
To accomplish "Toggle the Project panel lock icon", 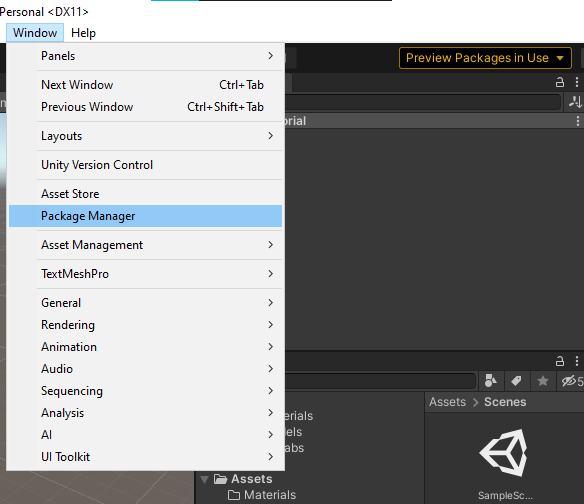I will pyautogui.click(x=560, y=361).
